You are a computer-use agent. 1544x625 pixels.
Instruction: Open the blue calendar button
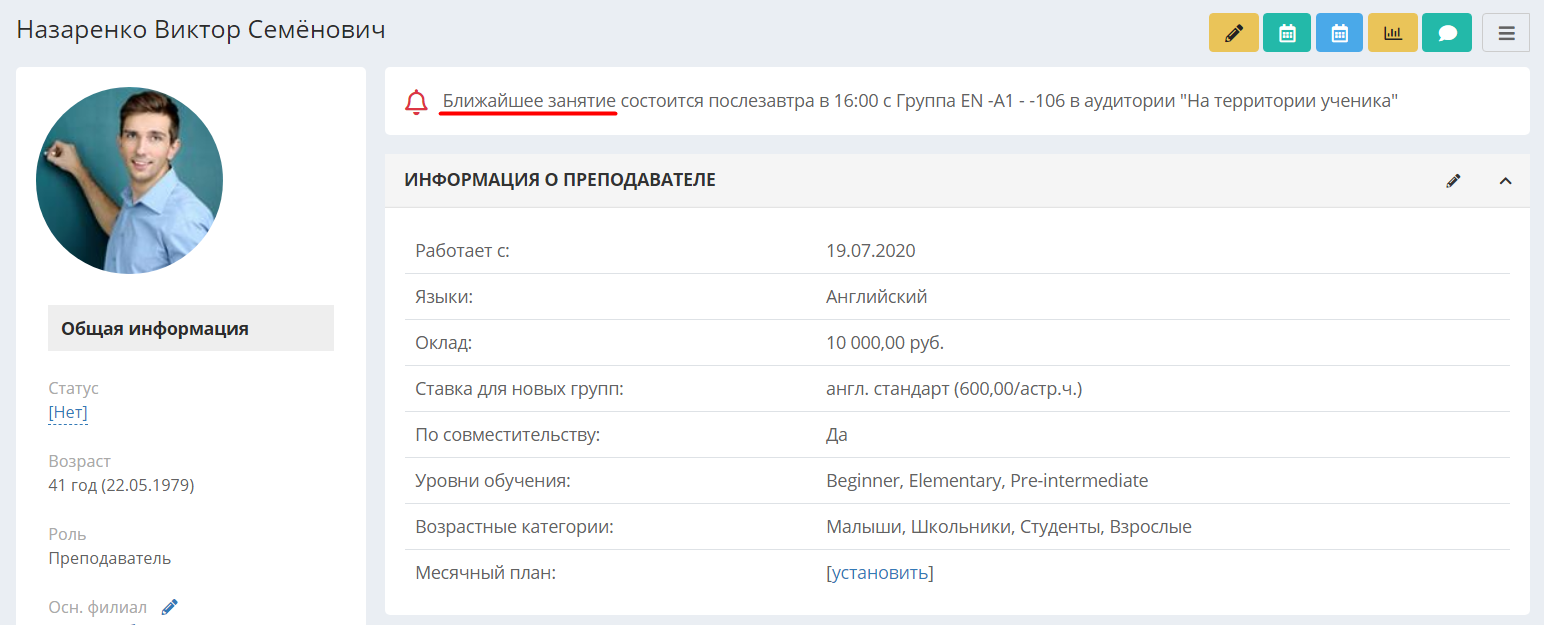pos(1340,33)
